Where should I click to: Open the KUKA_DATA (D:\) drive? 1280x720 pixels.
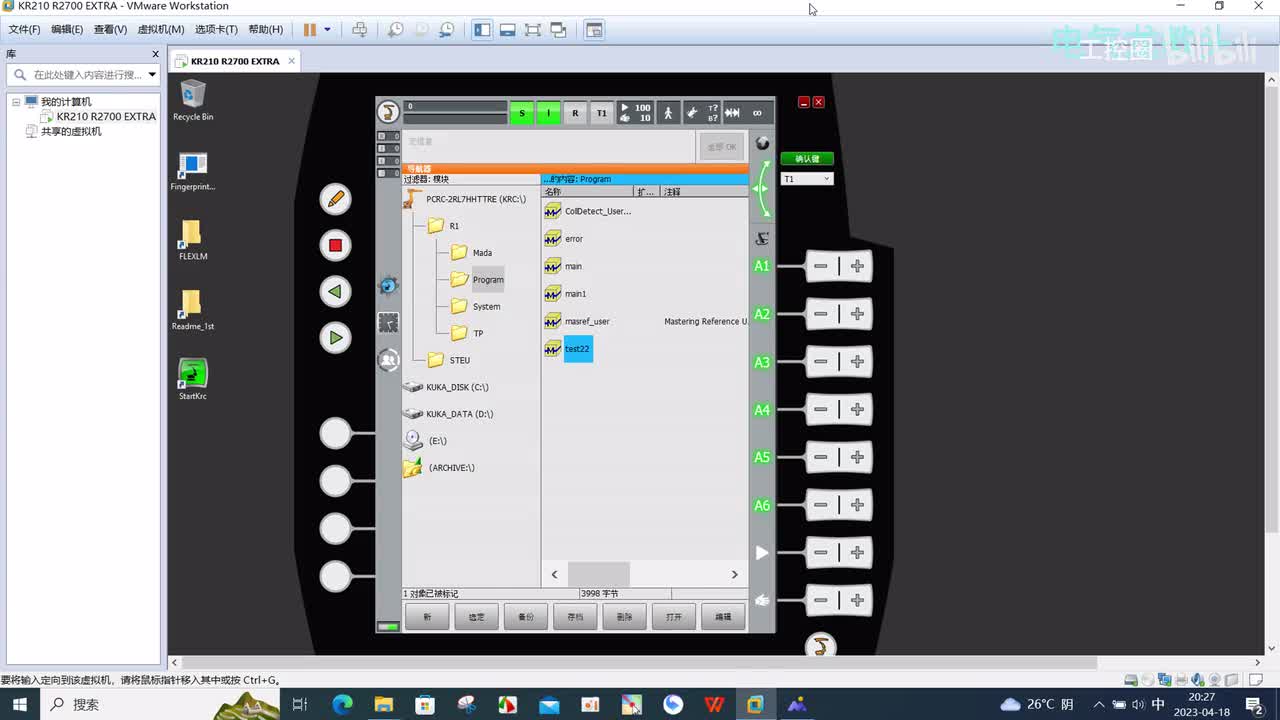pyautogui.click(x=448, y=414)
